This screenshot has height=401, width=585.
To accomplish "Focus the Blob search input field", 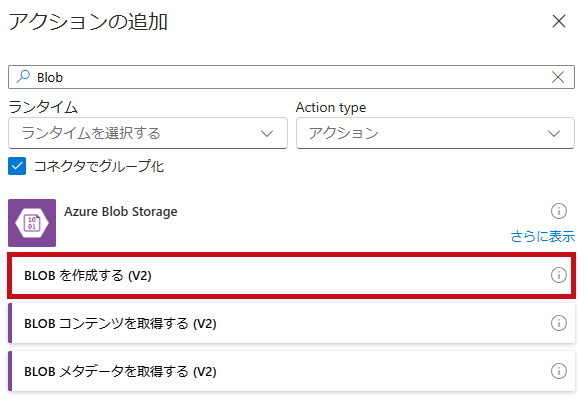I will (291, 77).
